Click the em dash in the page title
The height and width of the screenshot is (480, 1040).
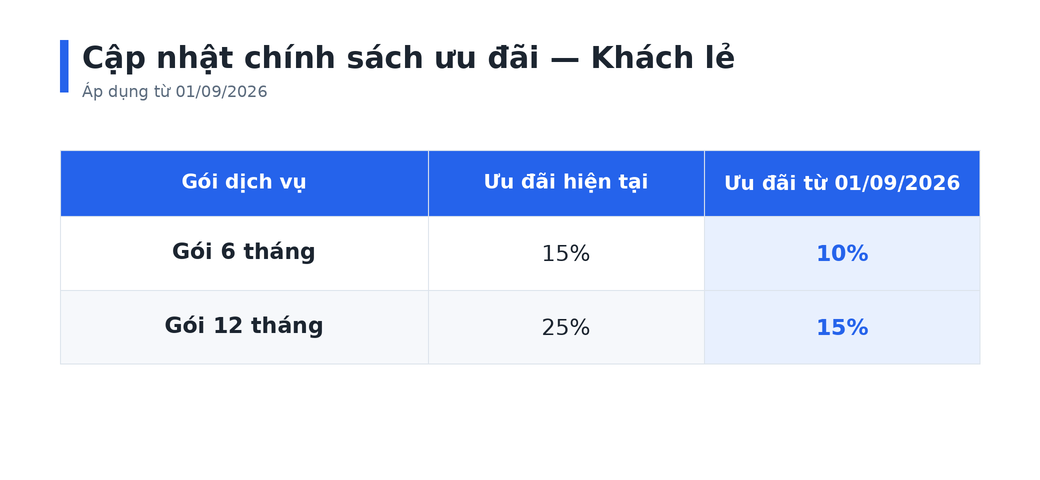coord(564,60)
